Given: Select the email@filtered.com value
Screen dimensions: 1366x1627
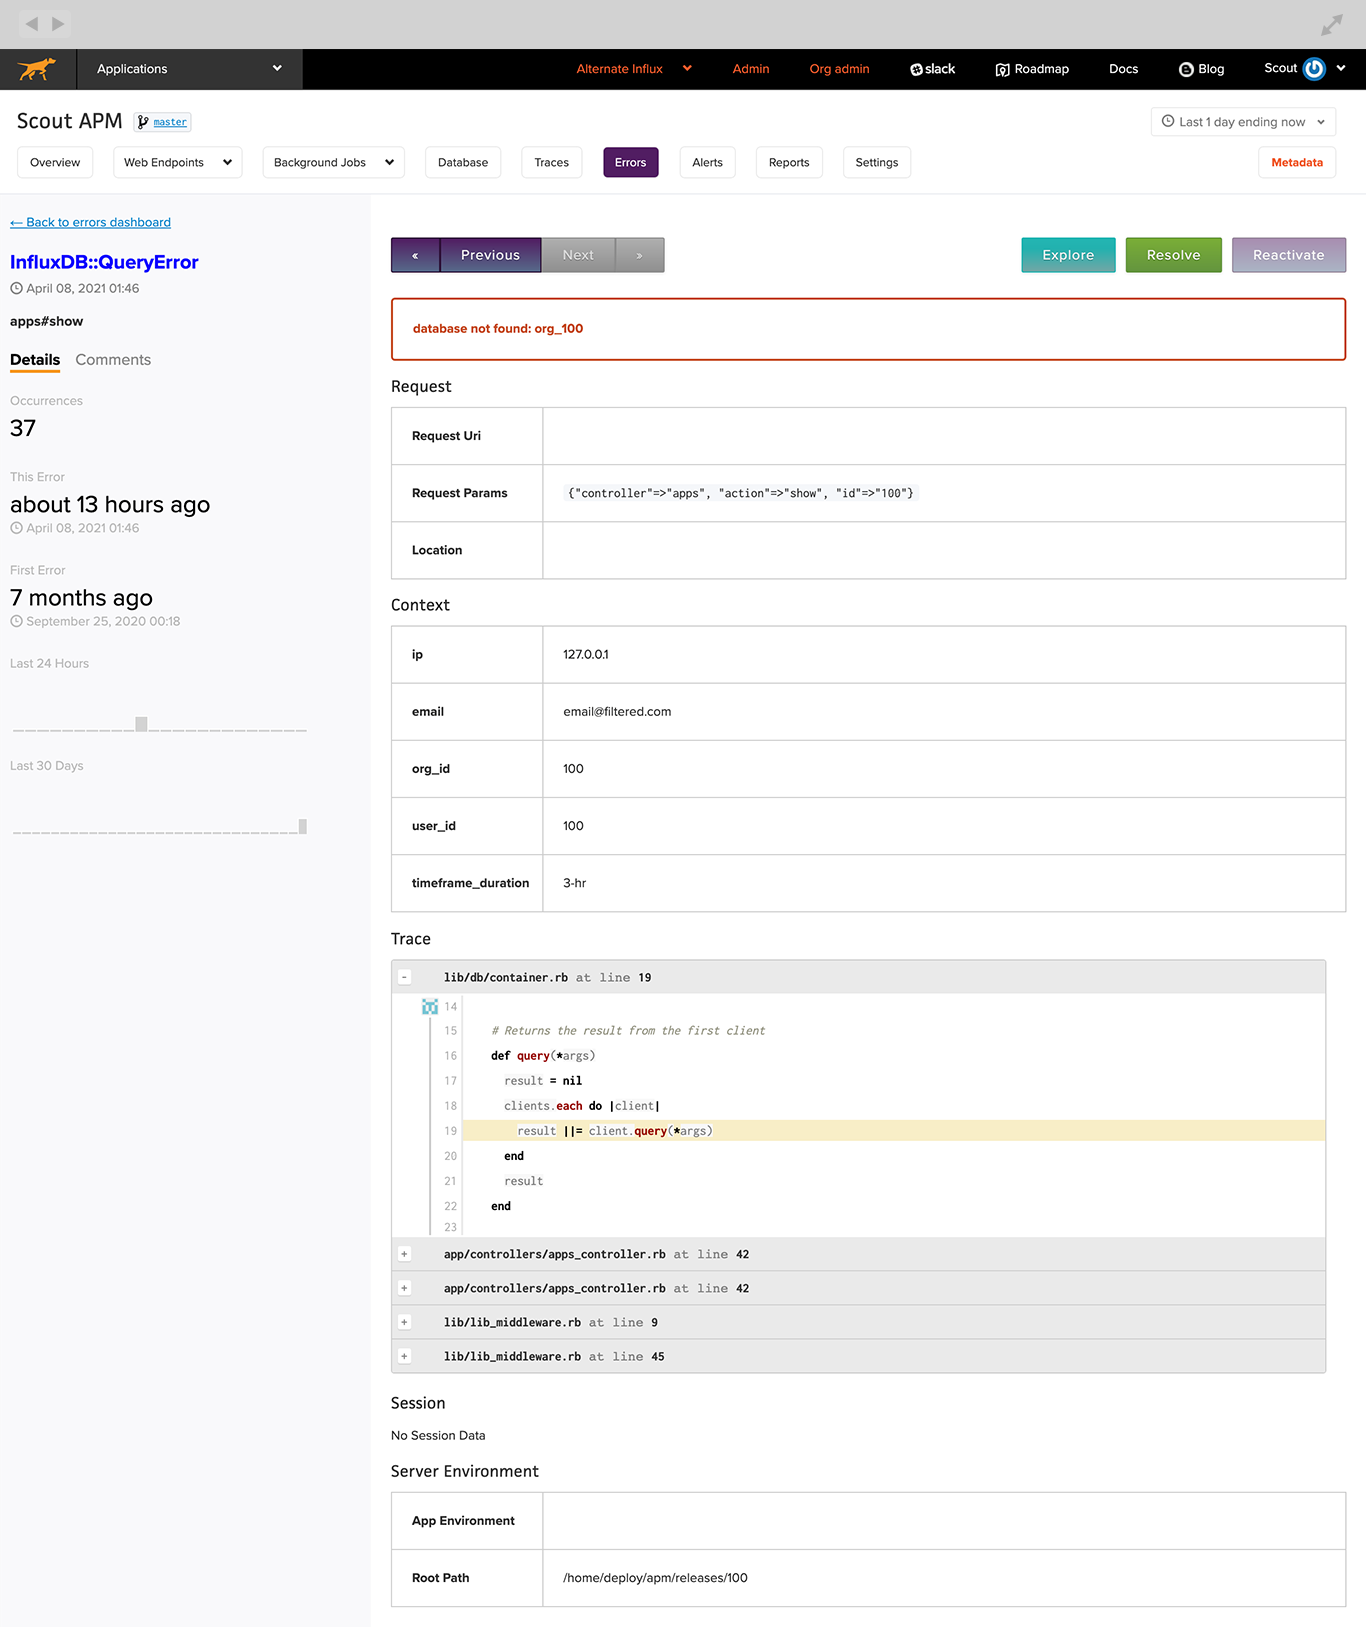Looking at the screenshot, I should click(617, 712).
